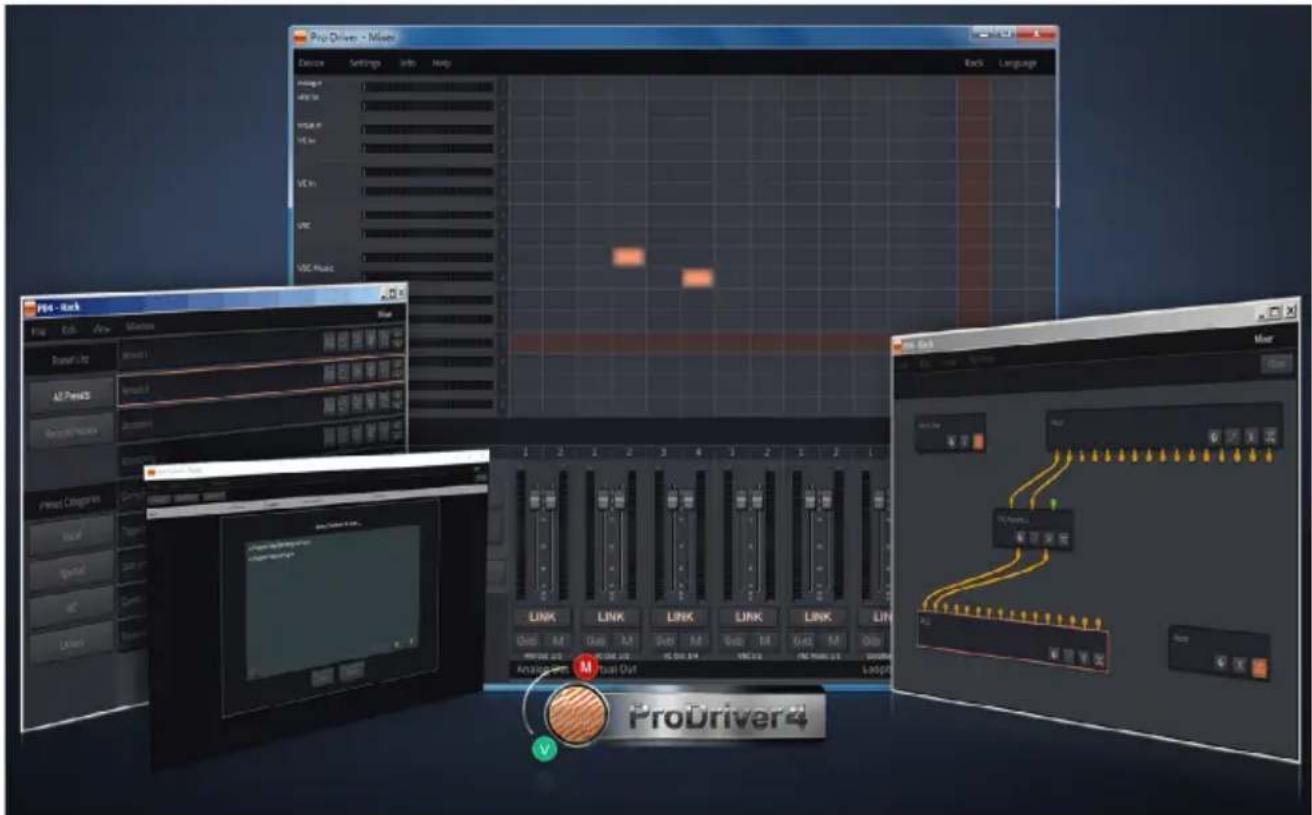
Task: Switch to the Loopback tab in the mixer
Action: pyautogui.click(x=876, y=668)
